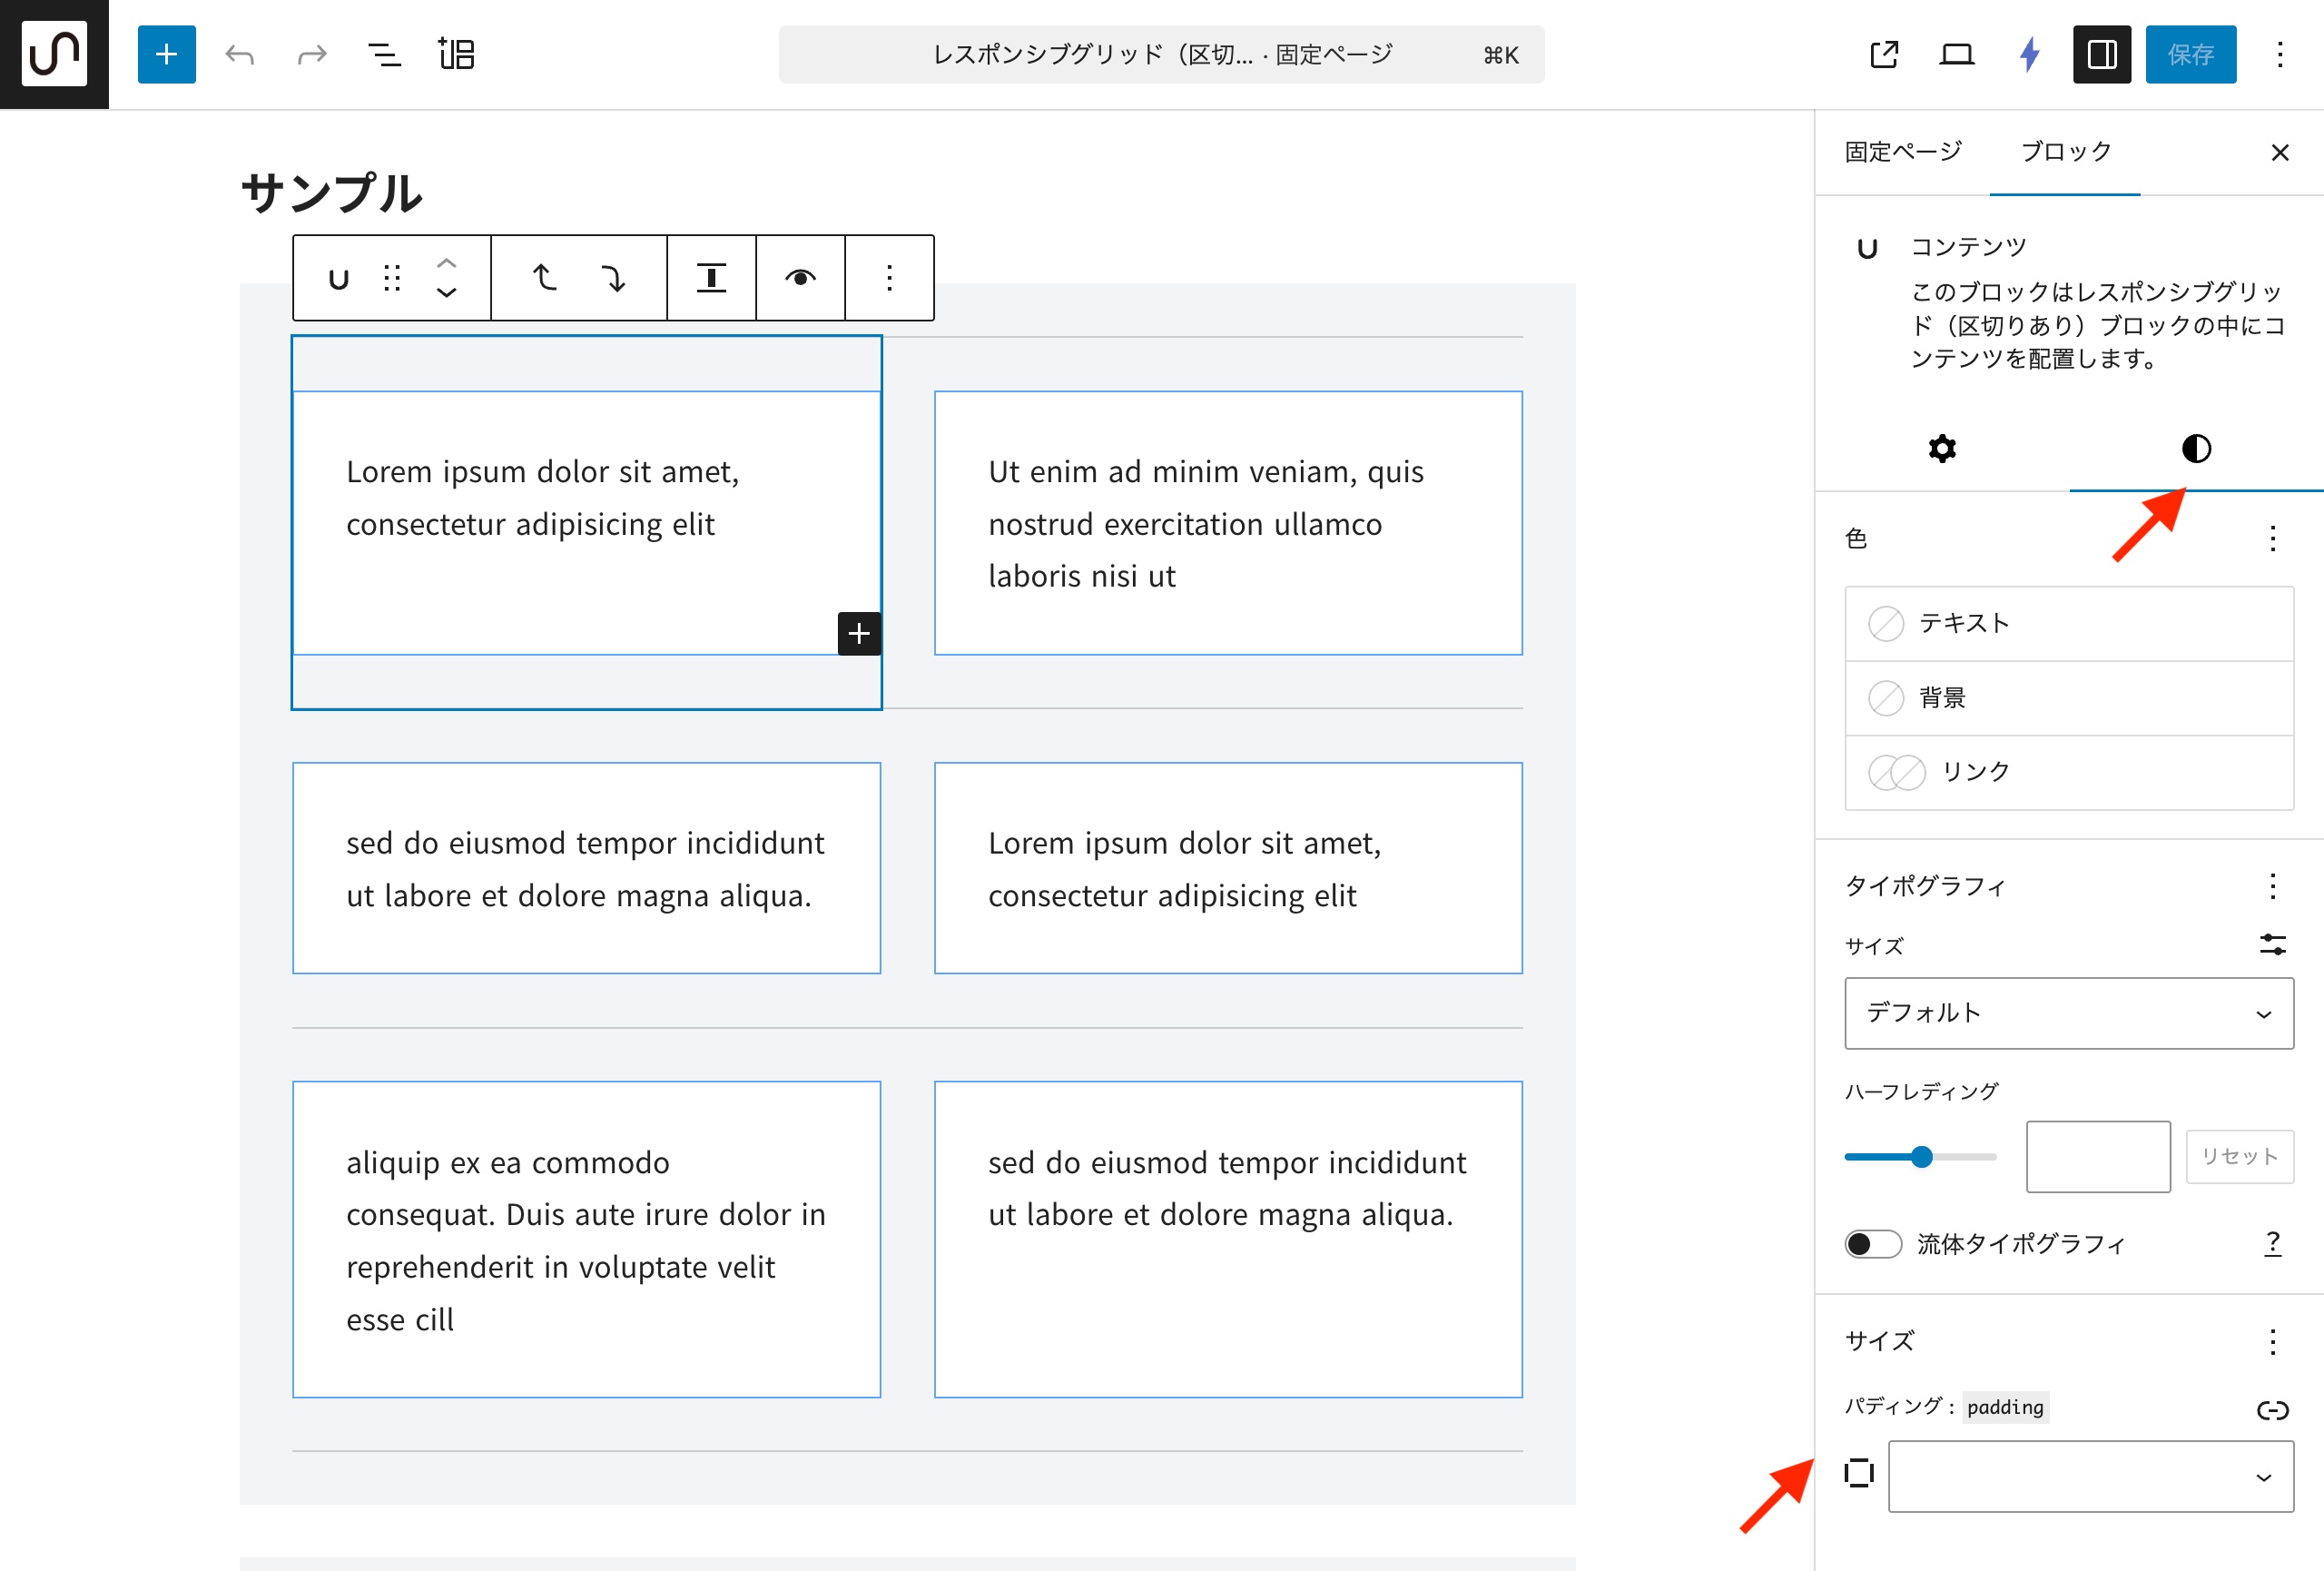The height and width of the screenshot is (1571, 2324).
Task: Open the padding value dropdown
Action: pos(2090,1476)
